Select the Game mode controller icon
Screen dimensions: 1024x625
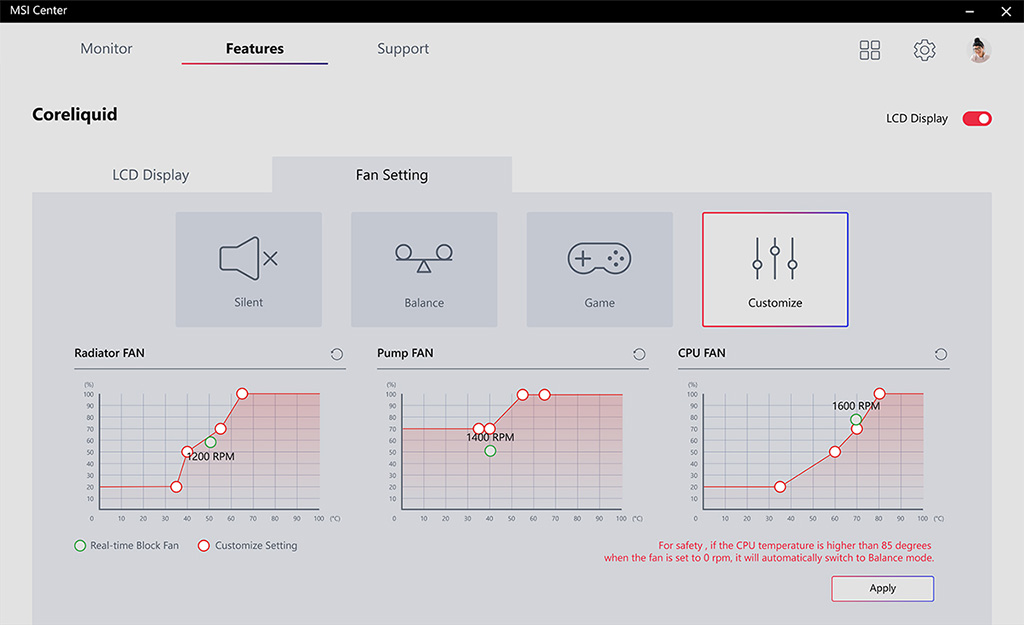click(600, 259)
